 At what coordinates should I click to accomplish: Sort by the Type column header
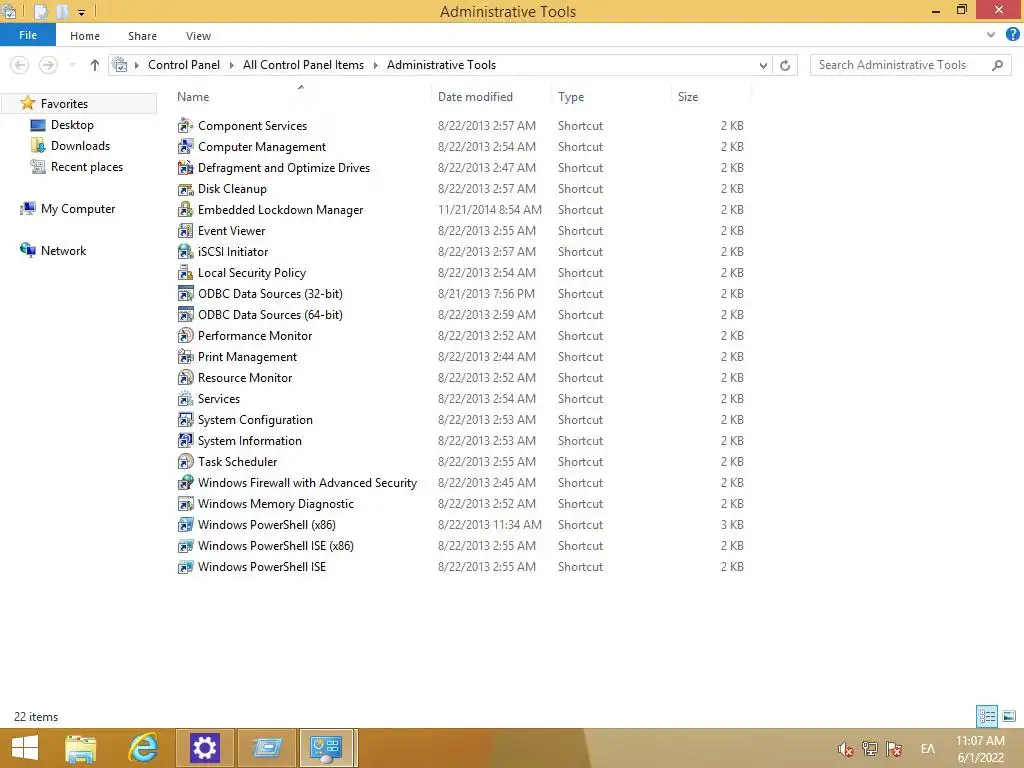click(x=571, y=97)
